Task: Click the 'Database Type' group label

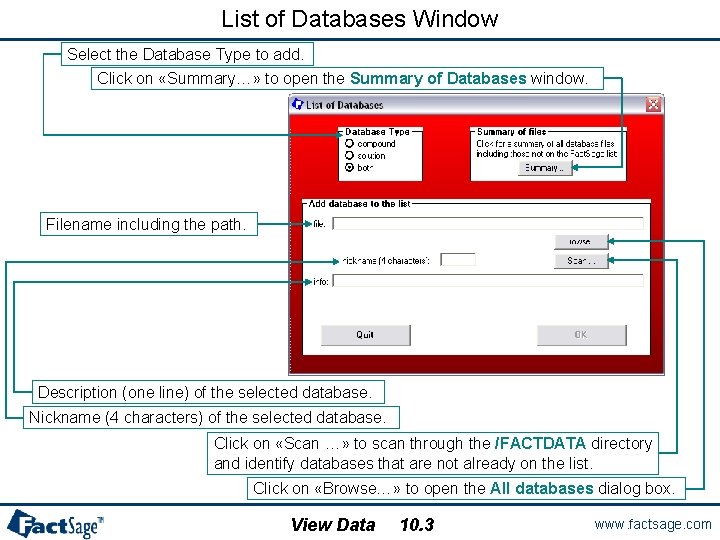Action: [377, 132]
